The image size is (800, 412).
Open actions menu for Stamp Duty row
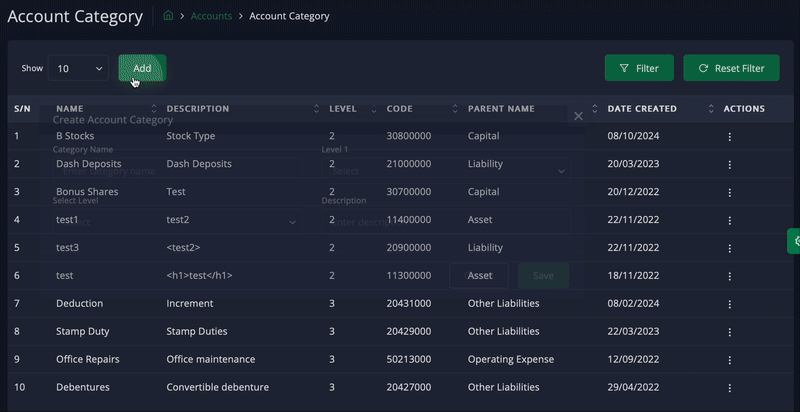coord(729,331)
